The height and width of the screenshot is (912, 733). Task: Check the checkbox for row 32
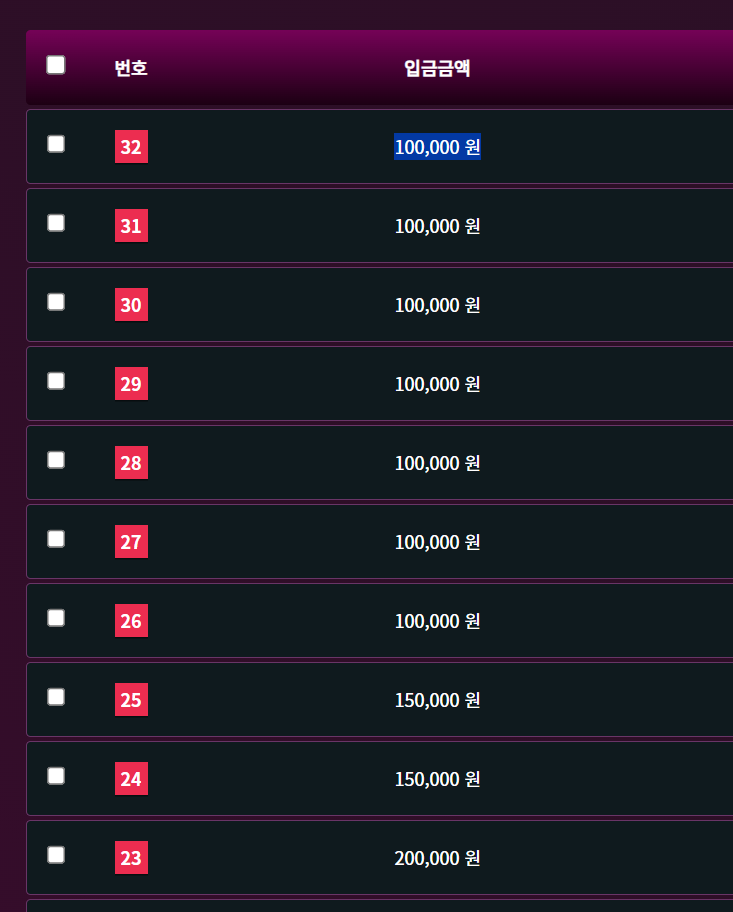tap(56, 144)
